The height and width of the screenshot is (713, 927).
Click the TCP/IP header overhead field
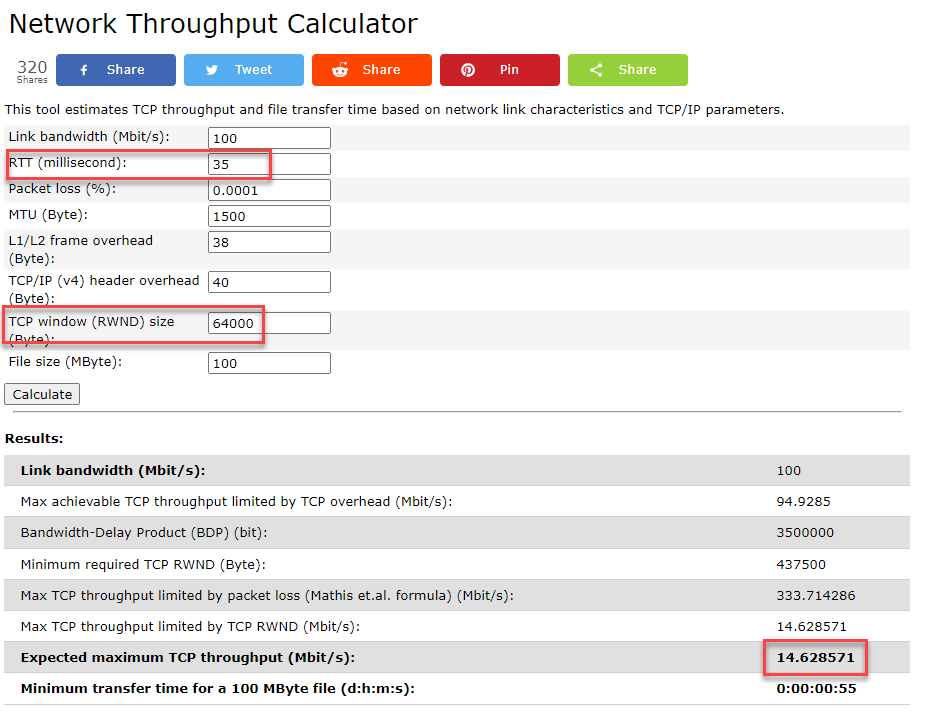click(269, 282)
